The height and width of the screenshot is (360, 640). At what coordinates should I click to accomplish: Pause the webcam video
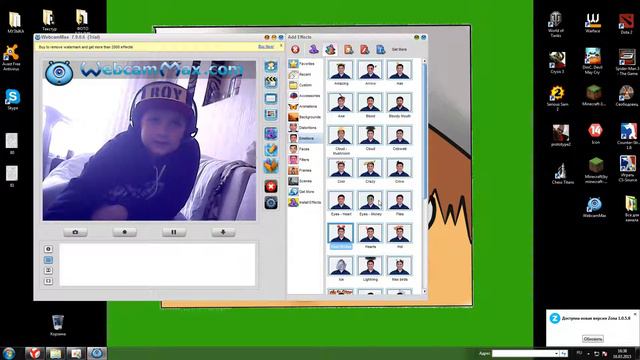pyautogui.click(x=174, y=232)
